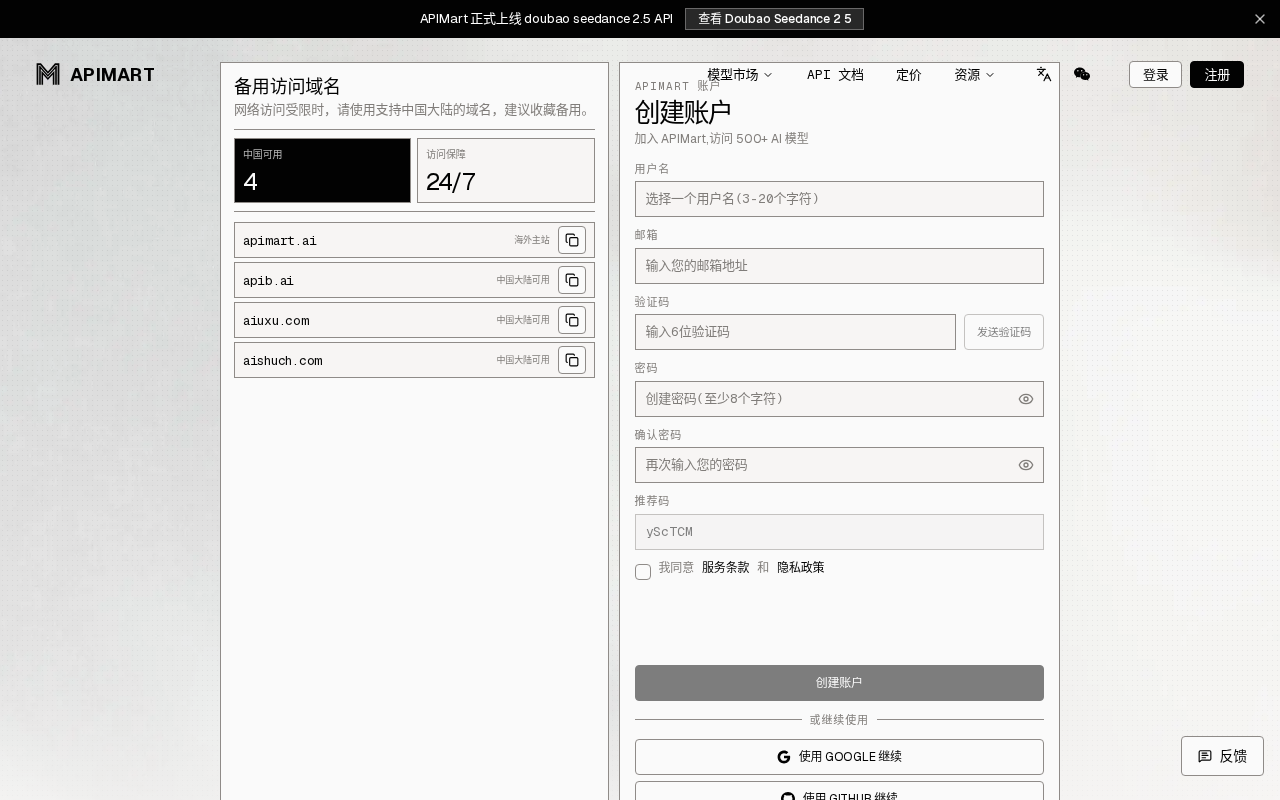Click the feedback chat icon
Screen dimensions: 1280x800
point(1205,756)
